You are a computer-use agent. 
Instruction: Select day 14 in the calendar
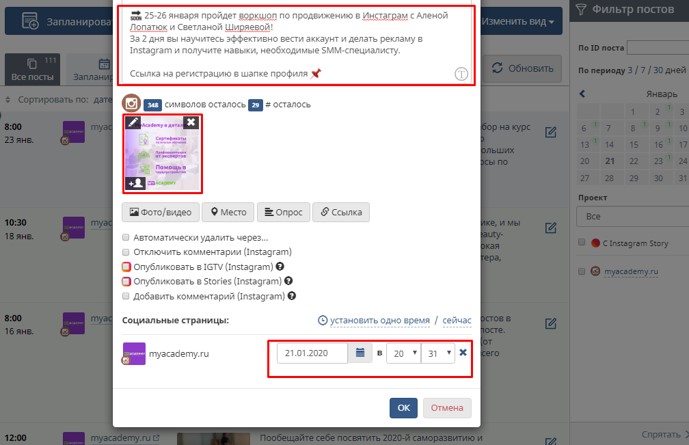609,144
